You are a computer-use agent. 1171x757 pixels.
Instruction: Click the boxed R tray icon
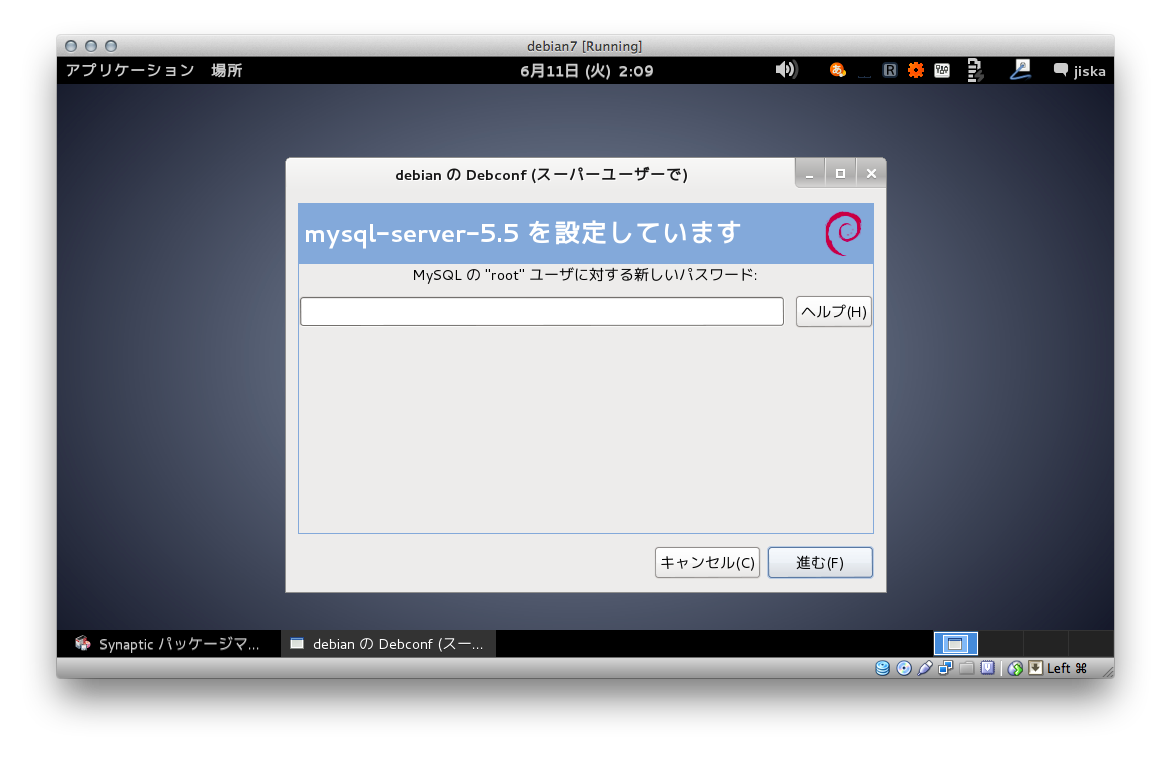click(889, 70)
